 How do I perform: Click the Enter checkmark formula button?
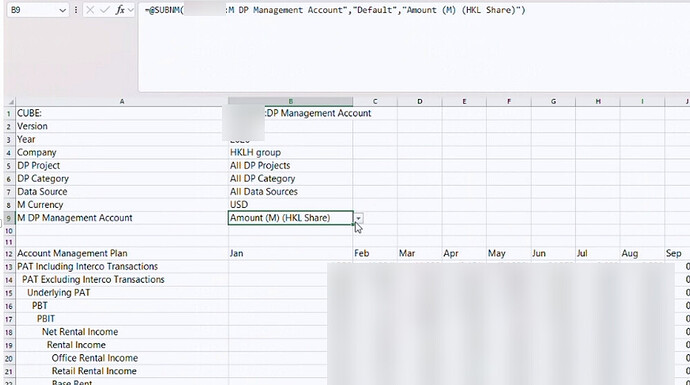click(105, 10)
